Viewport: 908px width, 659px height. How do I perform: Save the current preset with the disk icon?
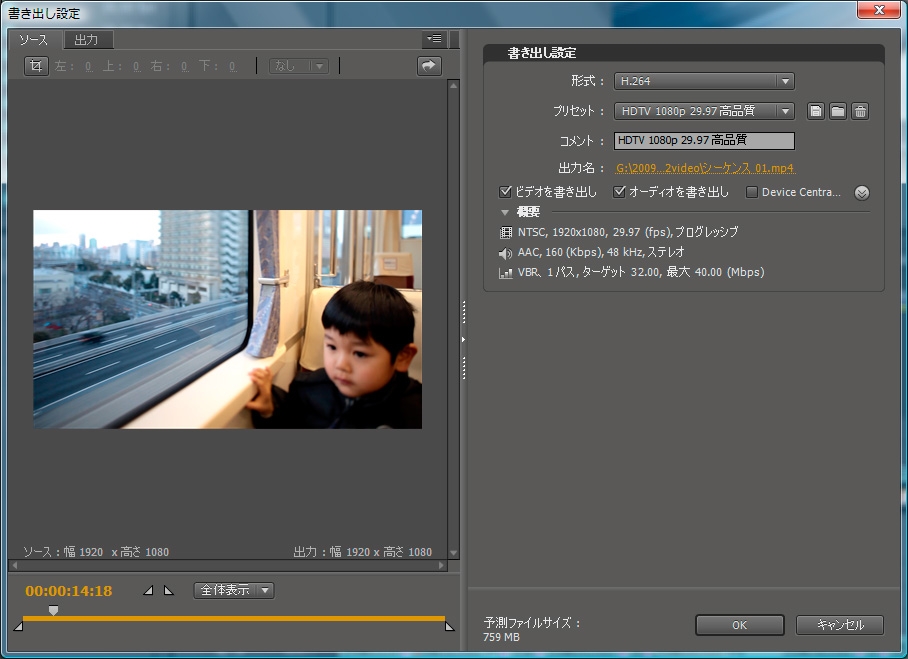(x=816, y=111)
